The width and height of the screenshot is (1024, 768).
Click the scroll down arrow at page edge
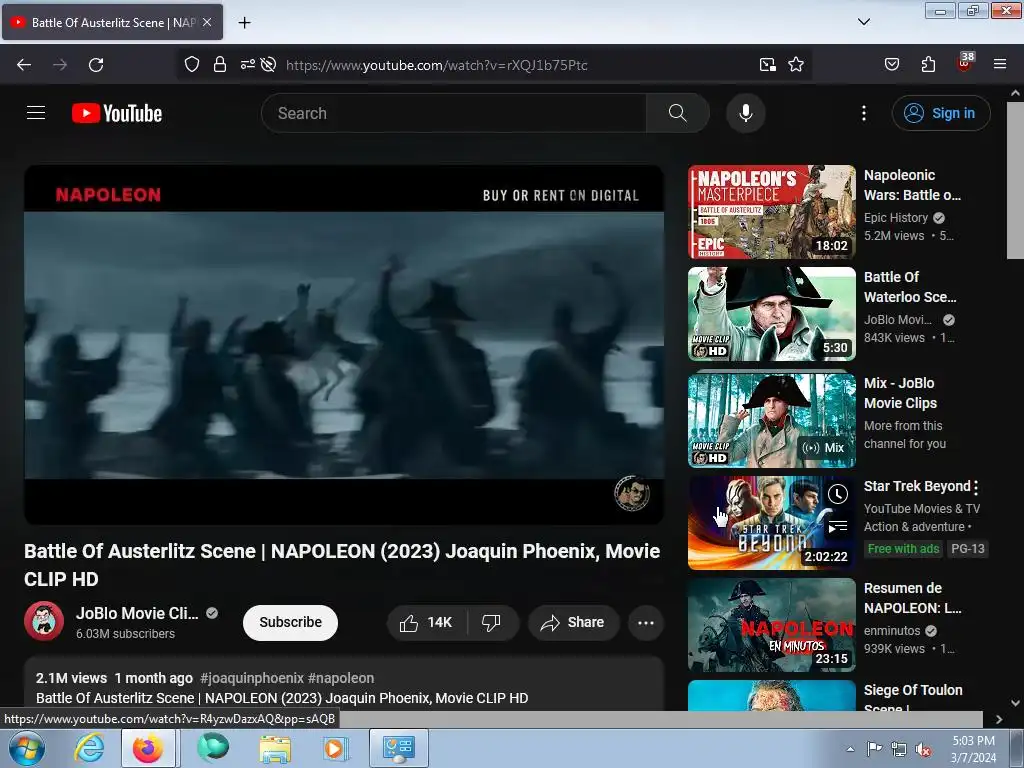pos(1015,703)
